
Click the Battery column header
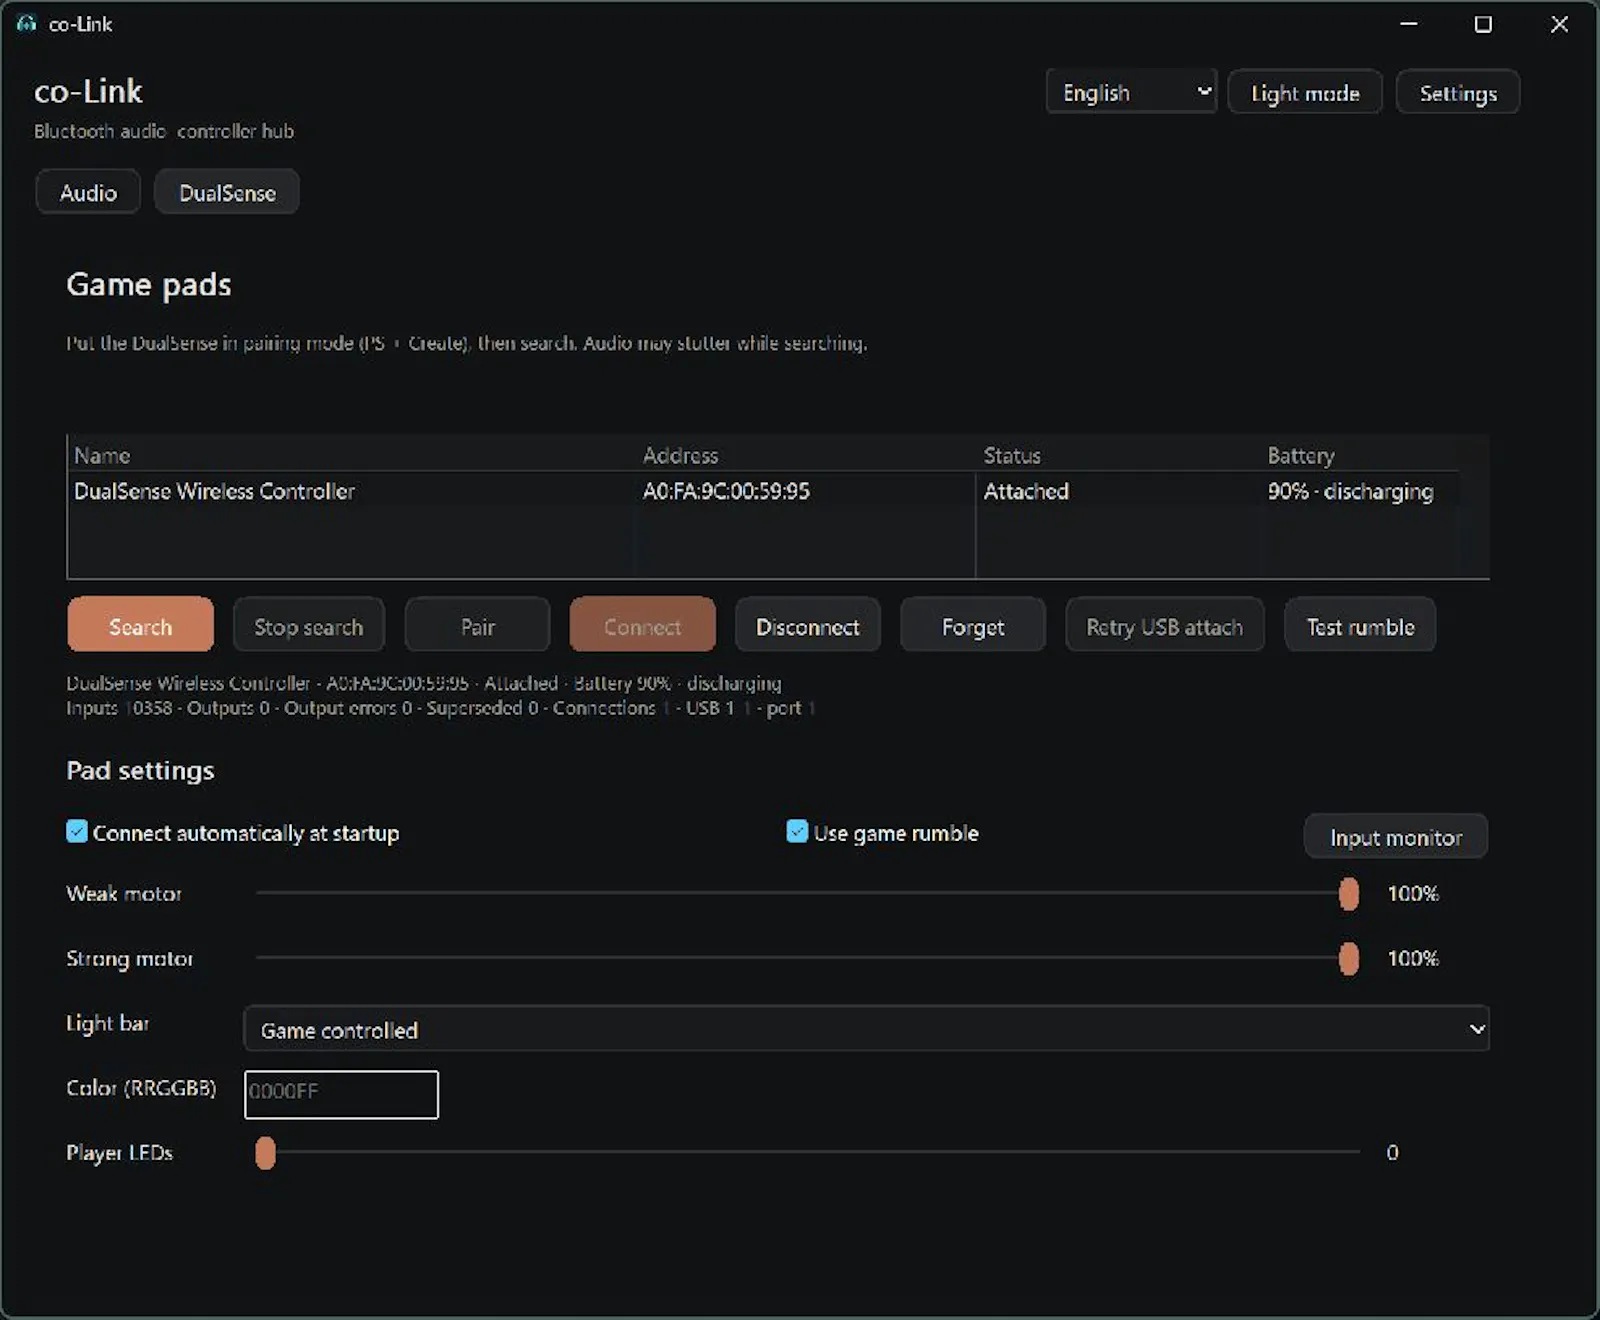(x=1301, y=455)
